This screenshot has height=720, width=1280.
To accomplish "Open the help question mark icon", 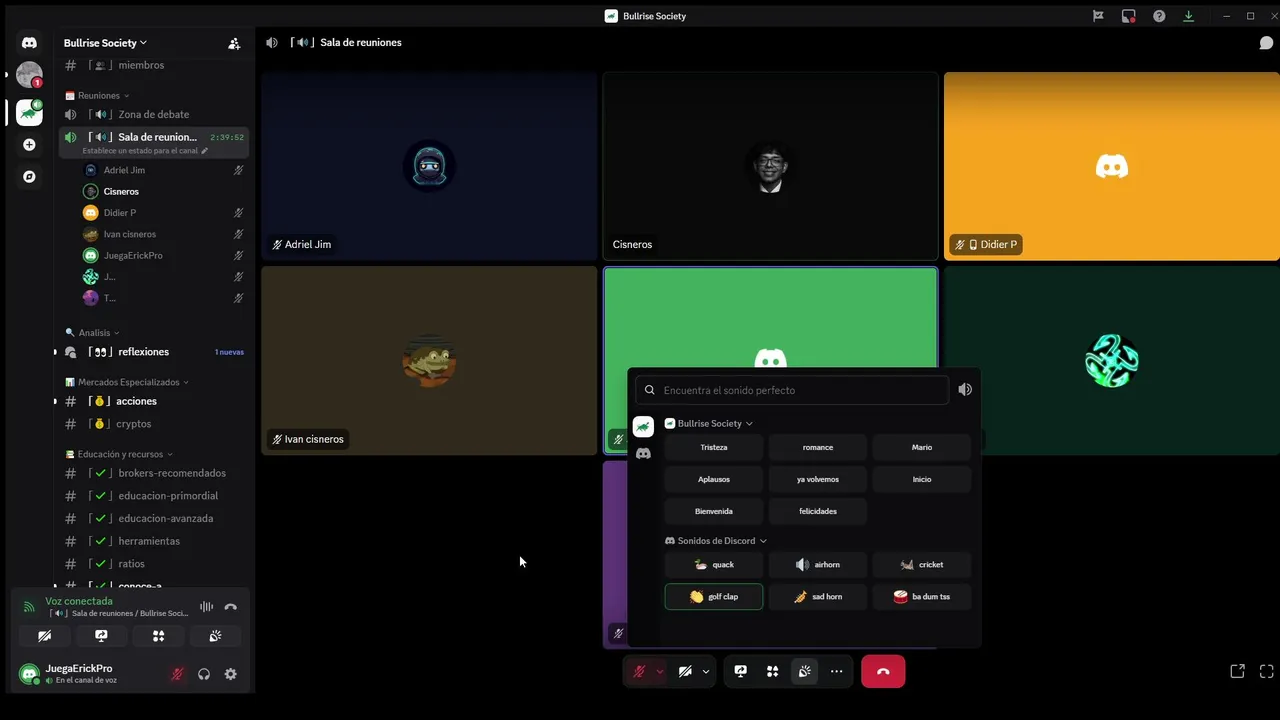I will tap(1159, 16).
